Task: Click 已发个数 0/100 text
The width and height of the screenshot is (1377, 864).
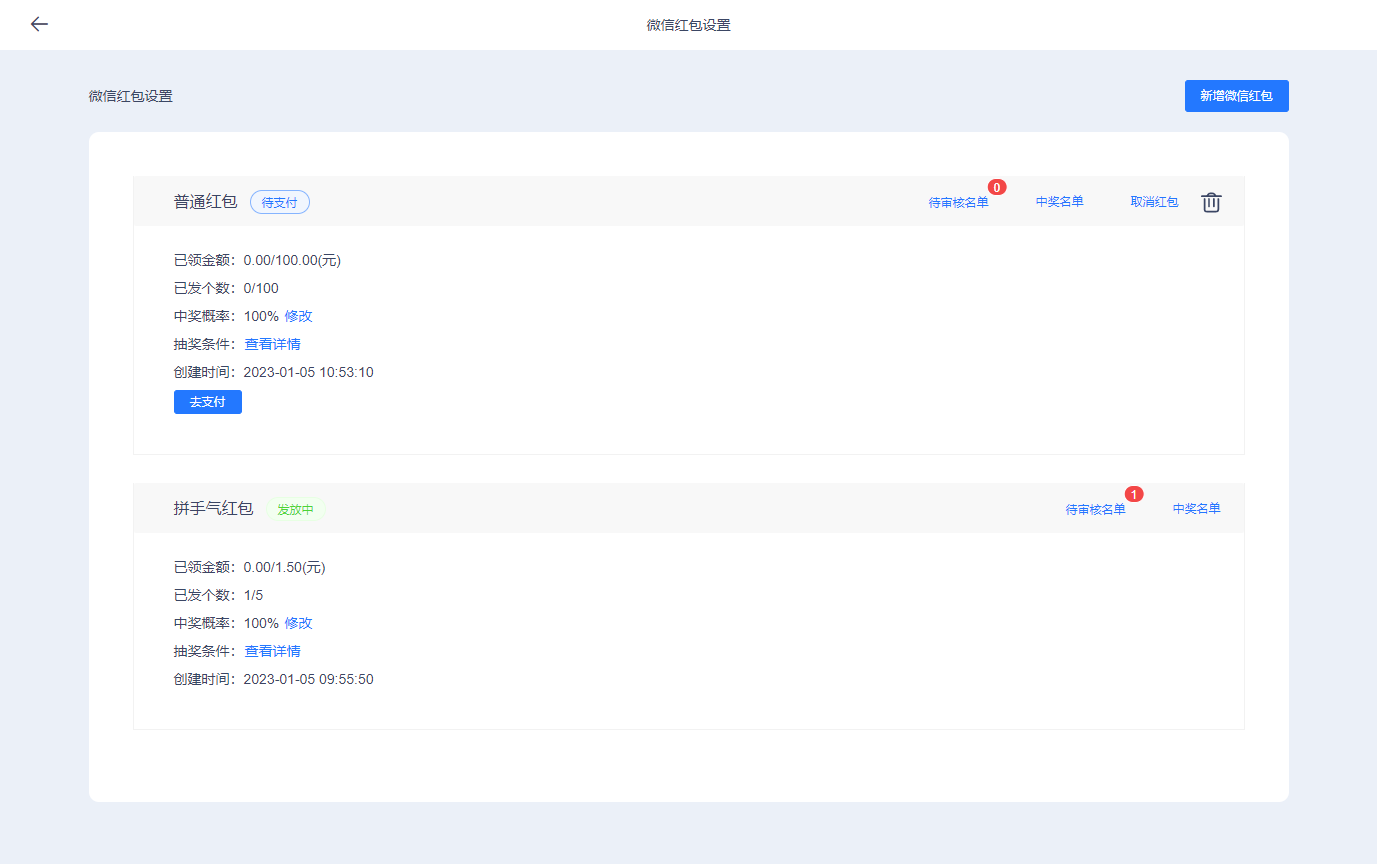Action: pyautogui.click(x=226, y=288)
